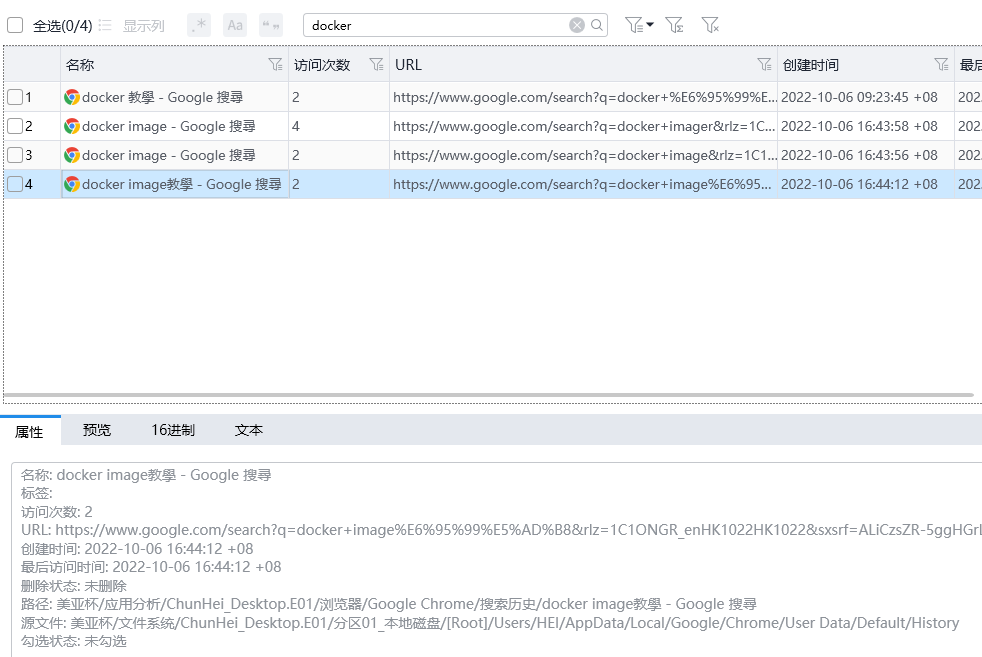The width and height of the screenshot is (982, 657).
Task: Click the filter icon with sigma symbol
Action: point(675,25)
